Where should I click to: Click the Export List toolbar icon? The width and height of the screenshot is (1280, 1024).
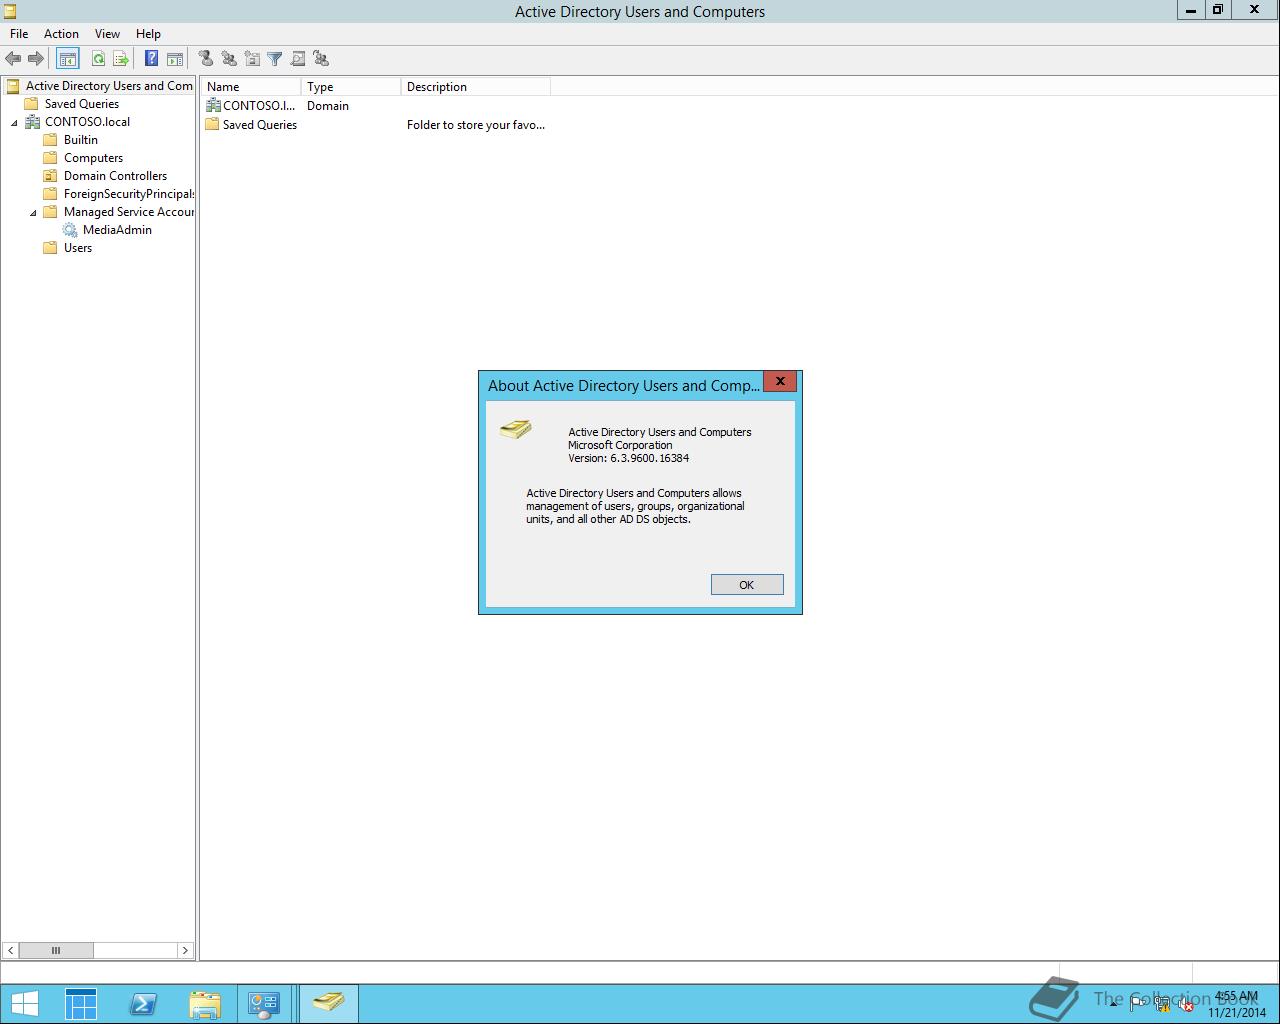pos(120,59)
